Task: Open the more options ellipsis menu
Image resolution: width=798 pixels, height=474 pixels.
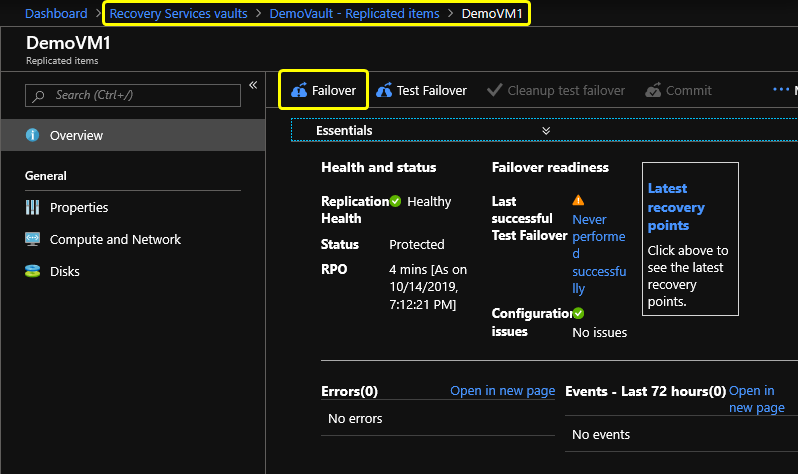Action: pos(781,90)
